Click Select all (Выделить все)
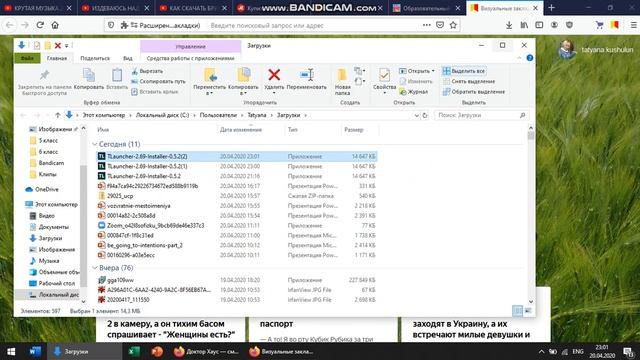This screenshot has width=640, height=360. (x=464, y=71)
